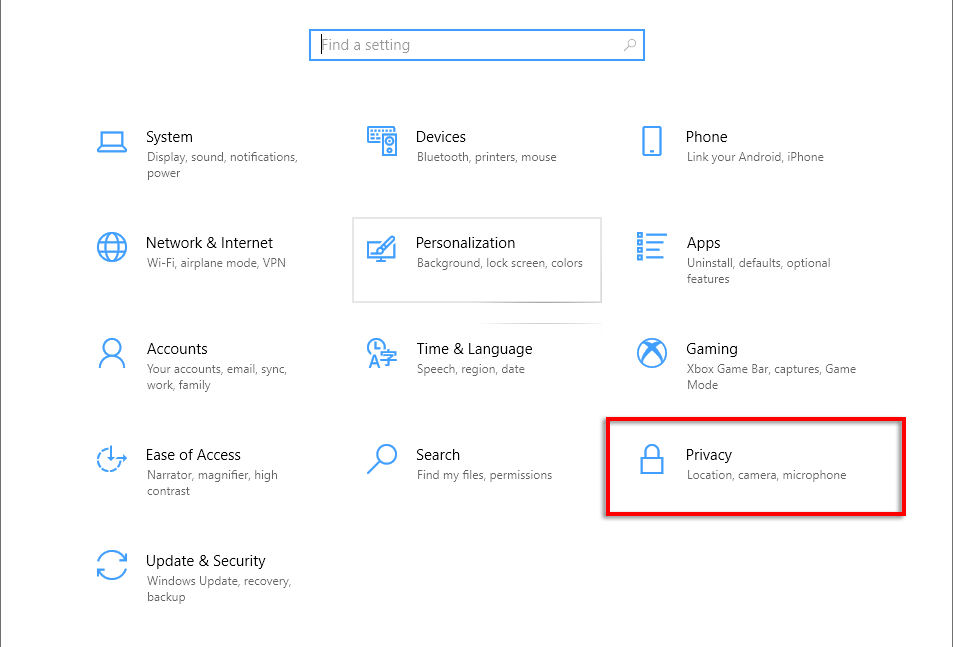953x647 pixels.
Task: Click the Ease of Access icon
Action: point(112,459)
